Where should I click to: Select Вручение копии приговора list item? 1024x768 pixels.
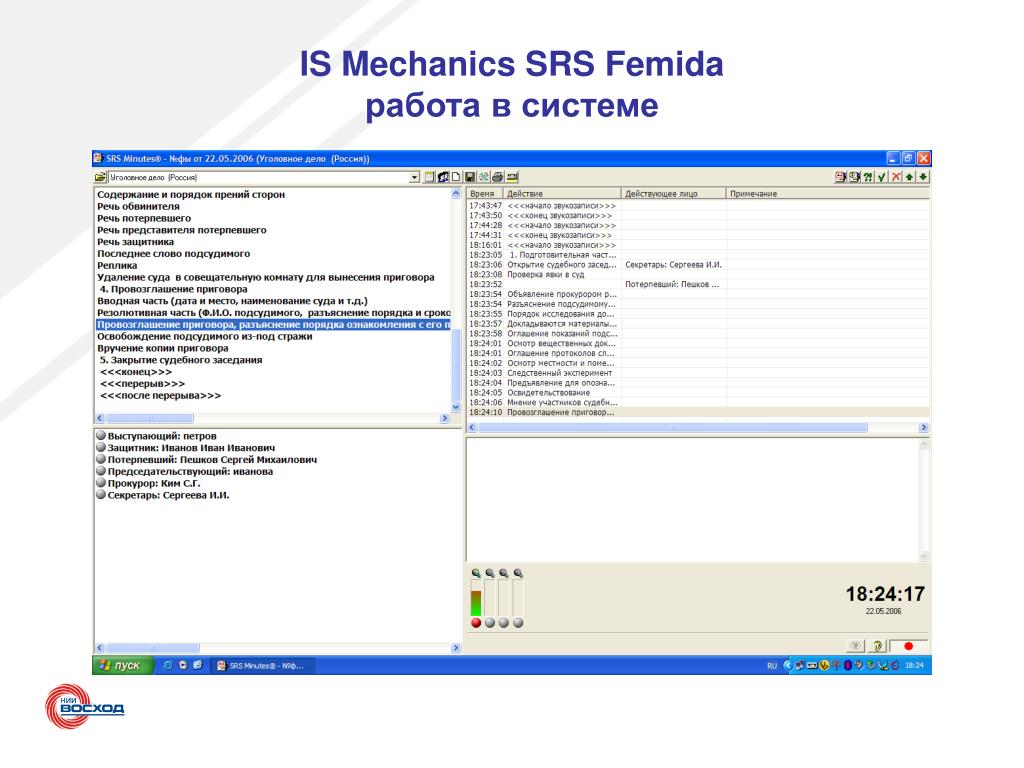click(163, 348)
